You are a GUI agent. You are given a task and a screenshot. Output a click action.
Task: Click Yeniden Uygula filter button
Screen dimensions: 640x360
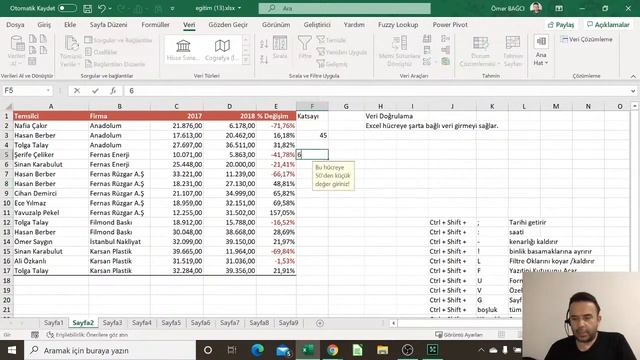[342, 52]
